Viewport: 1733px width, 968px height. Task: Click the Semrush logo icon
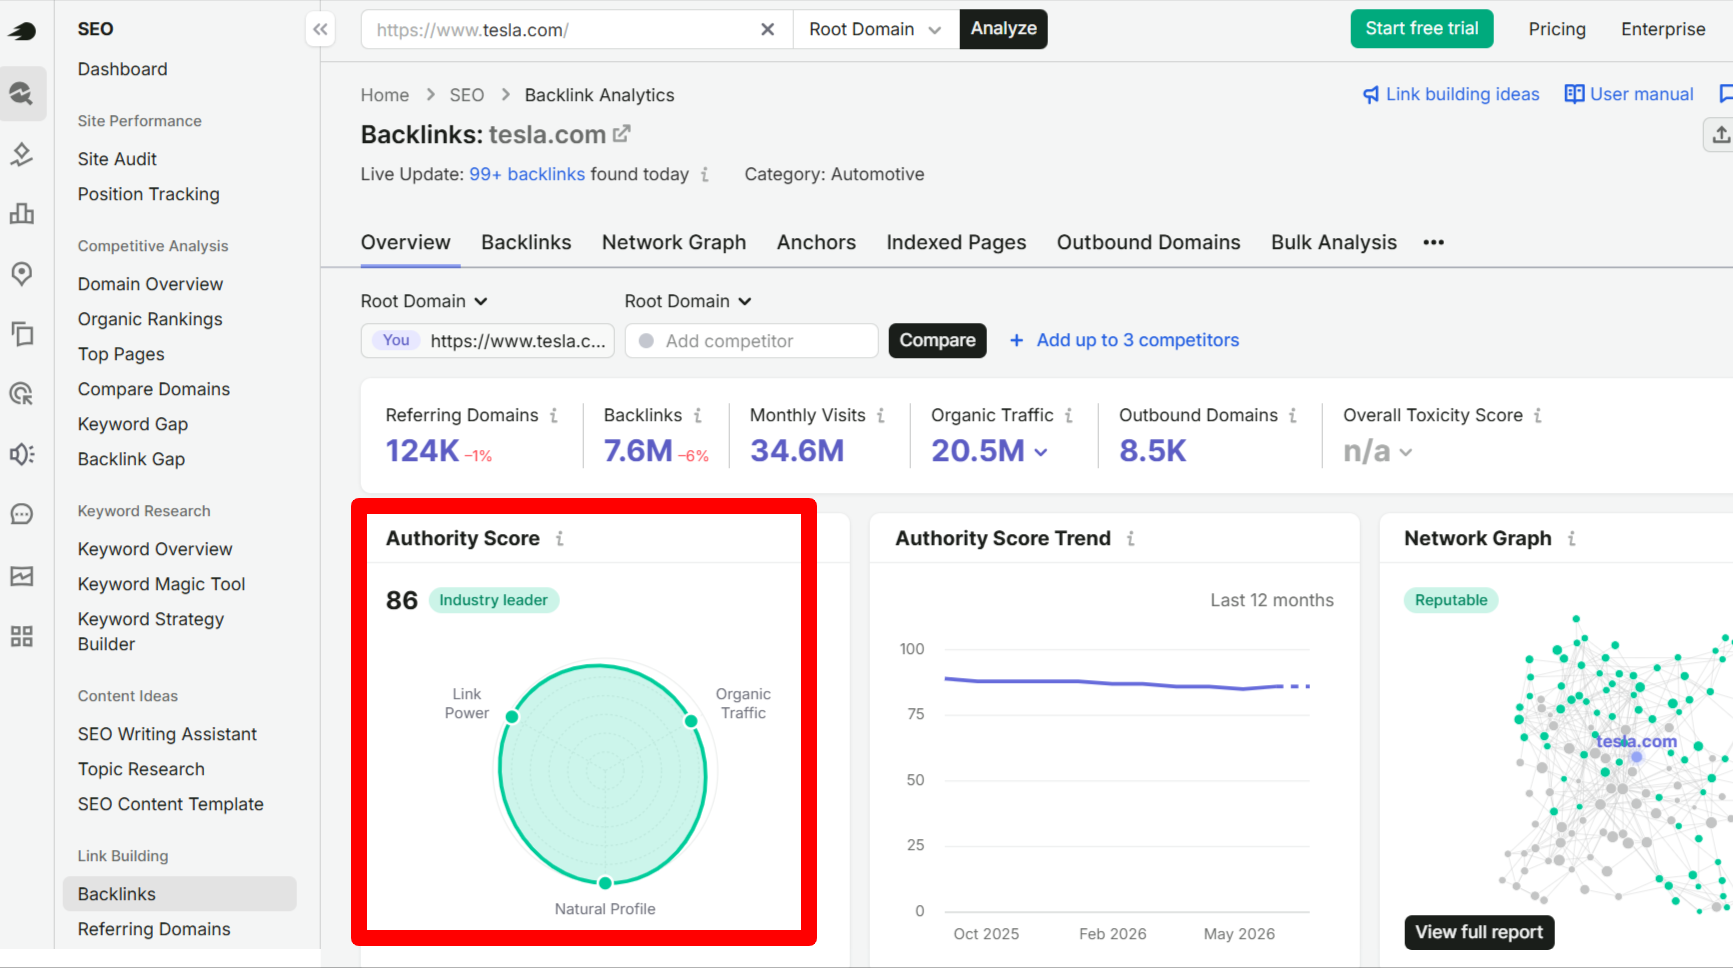tap(22, 31)
